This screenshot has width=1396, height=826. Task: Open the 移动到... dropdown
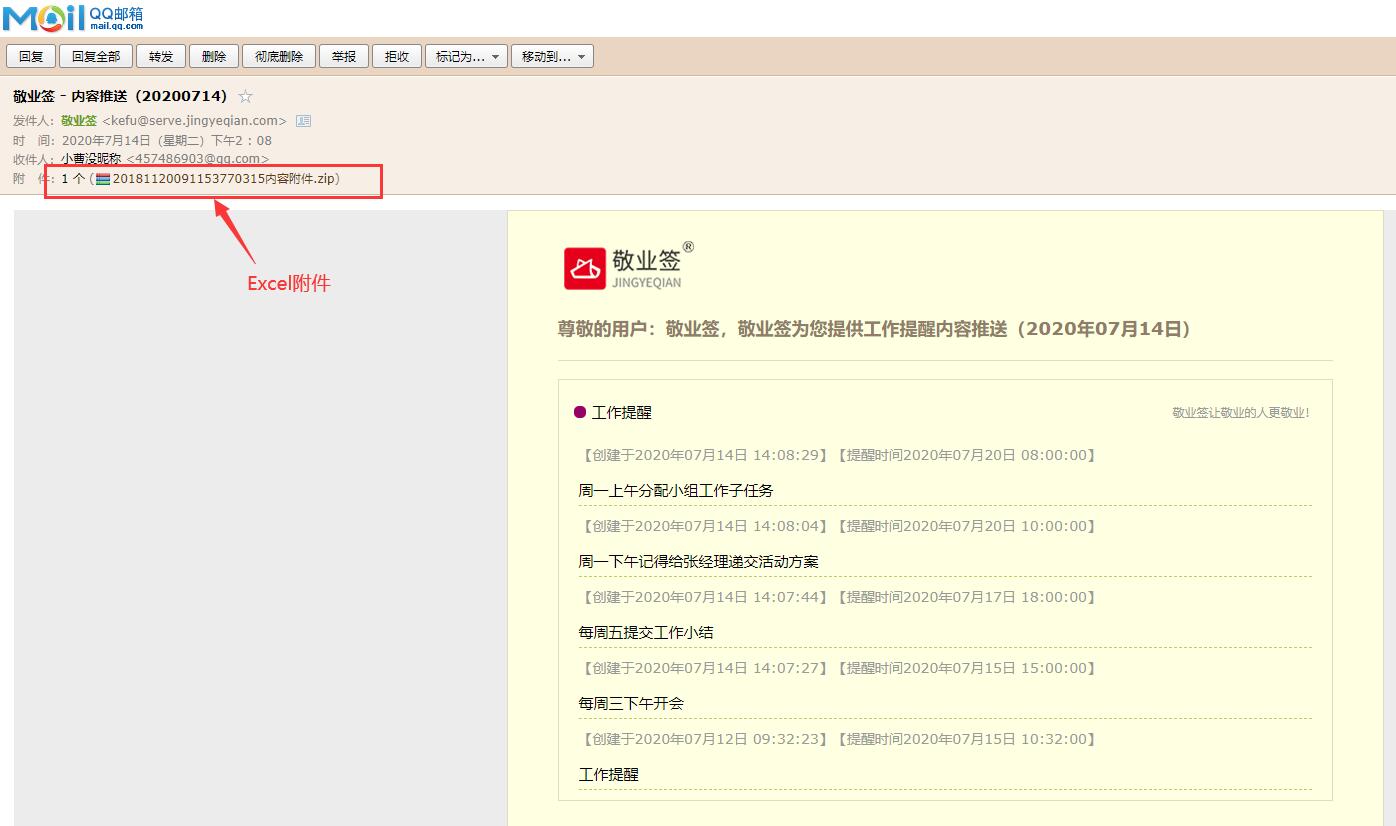click(x=552, y=56)
